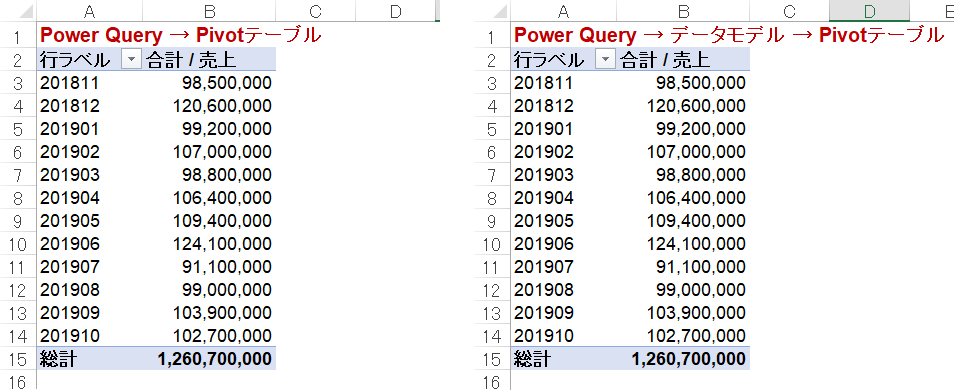Click '総計' total label in right pivot
Viewport: 954px width, 390px height.
click(x=533, y=359)
